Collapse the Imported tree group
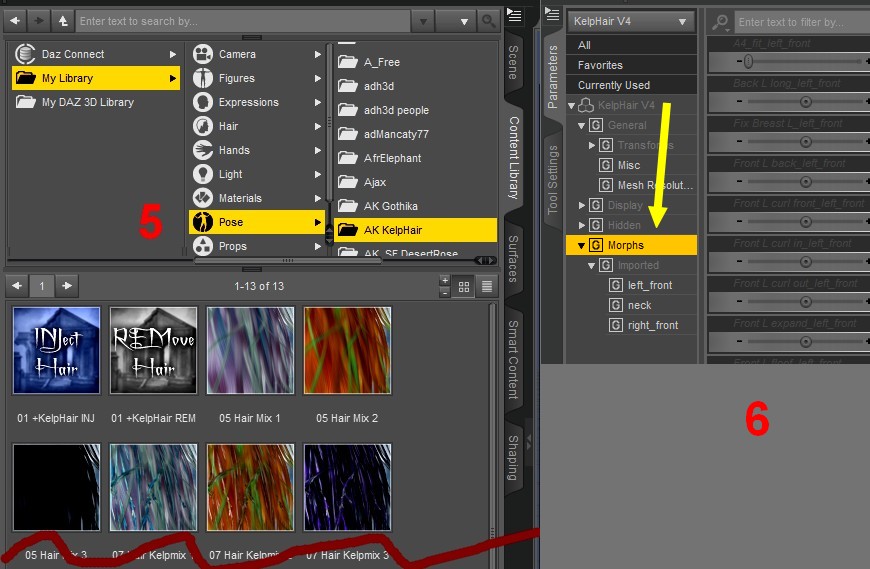The height and width of the screenshot is (569, 870). (591, 265)
